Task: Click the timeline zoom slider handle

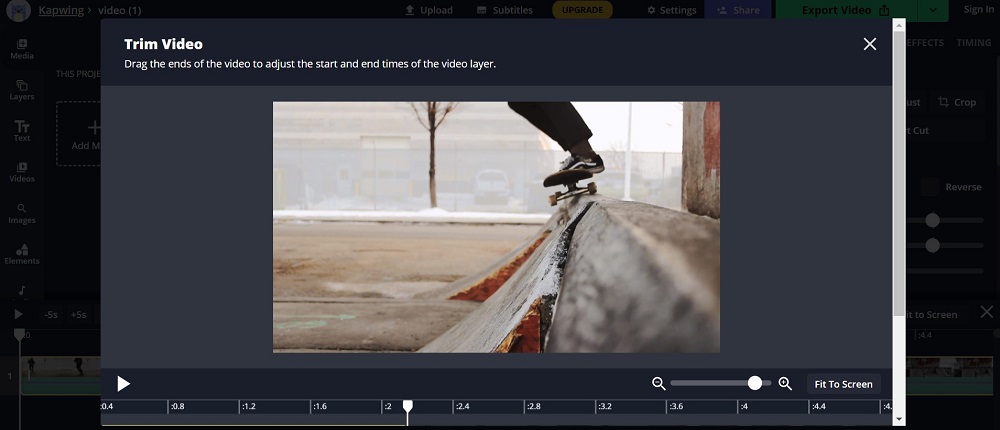Action: [x=755, y=383]
